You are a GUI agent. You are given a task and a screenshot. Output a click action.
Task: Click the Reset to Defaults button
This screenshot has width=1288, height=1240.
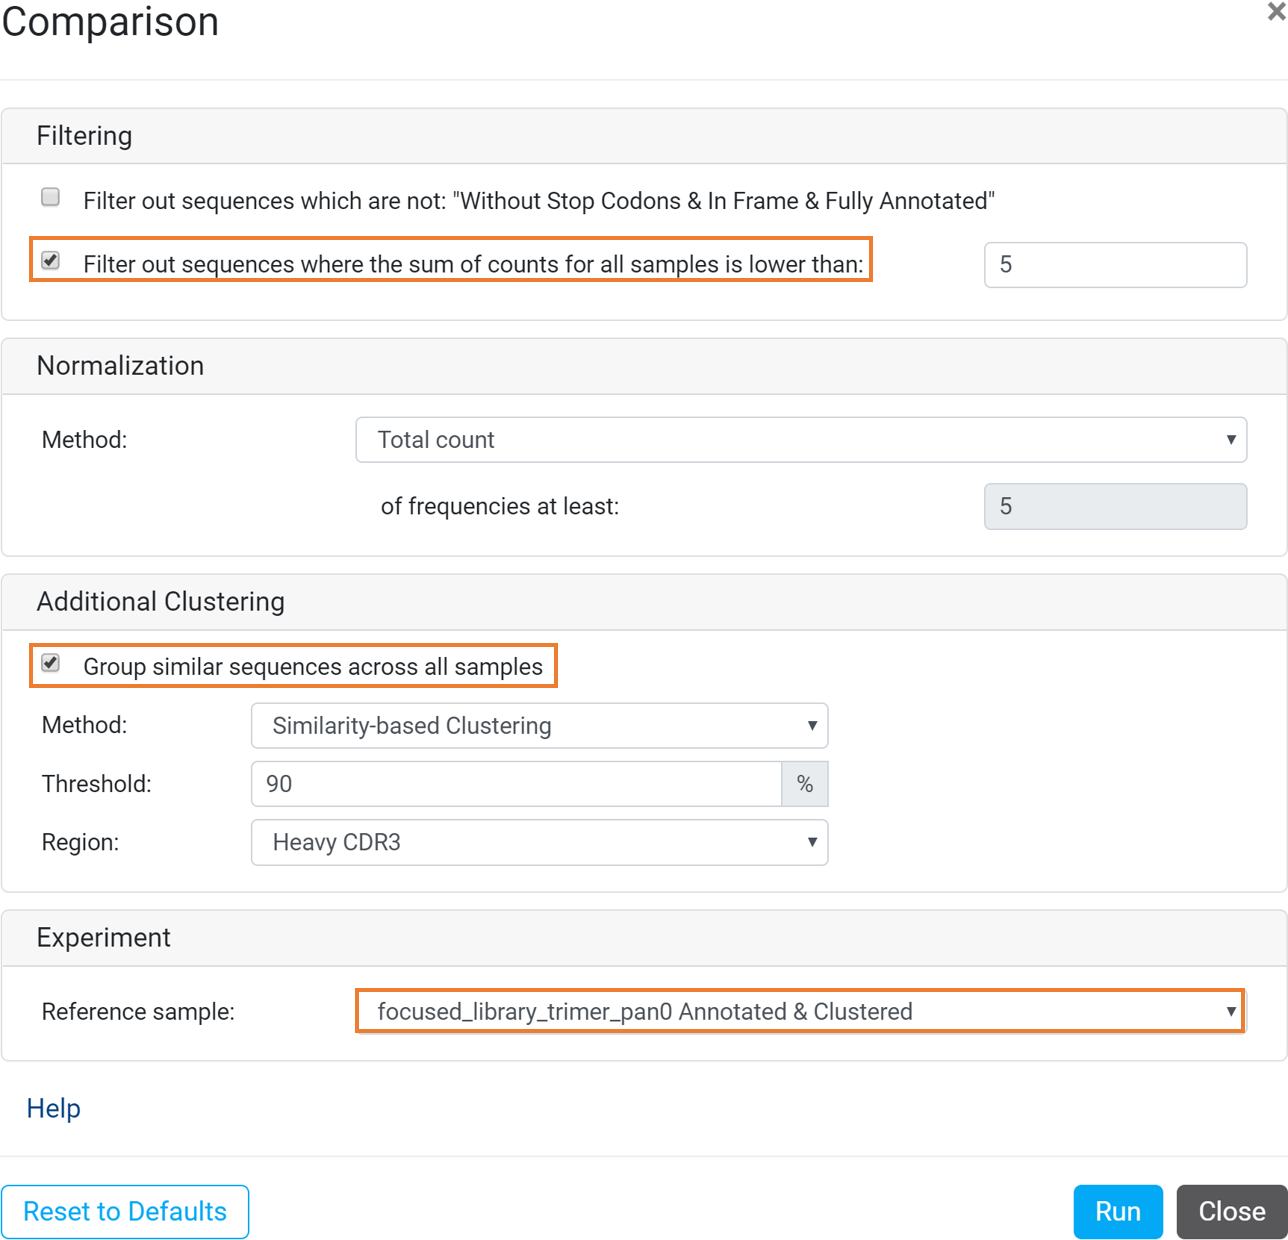pyautogui.click(x=125, y=1212)
